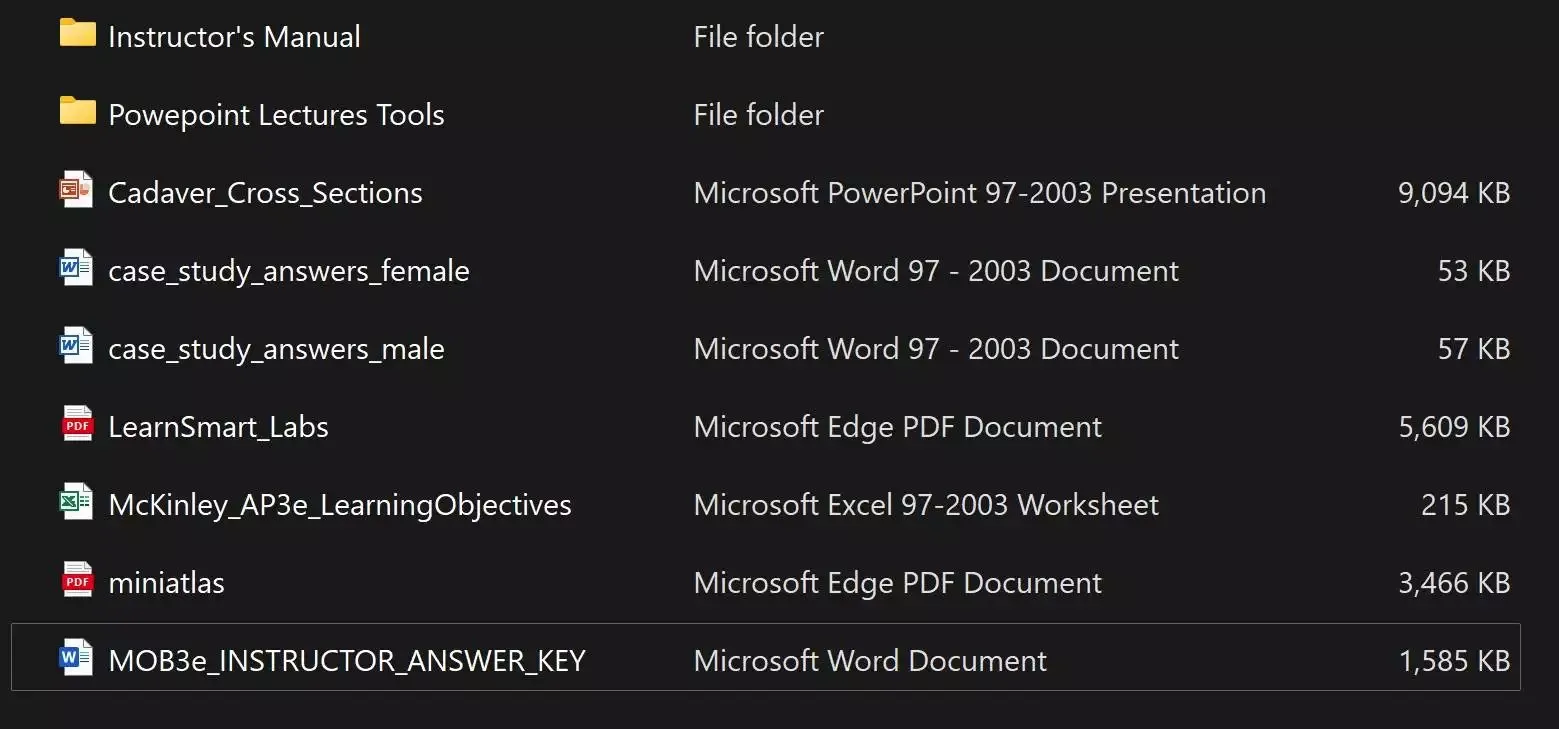This screenshot has height=729, width=1559.
Task: Click the Instructor's Manual folder icon
Action: click(x=77, y=35)
